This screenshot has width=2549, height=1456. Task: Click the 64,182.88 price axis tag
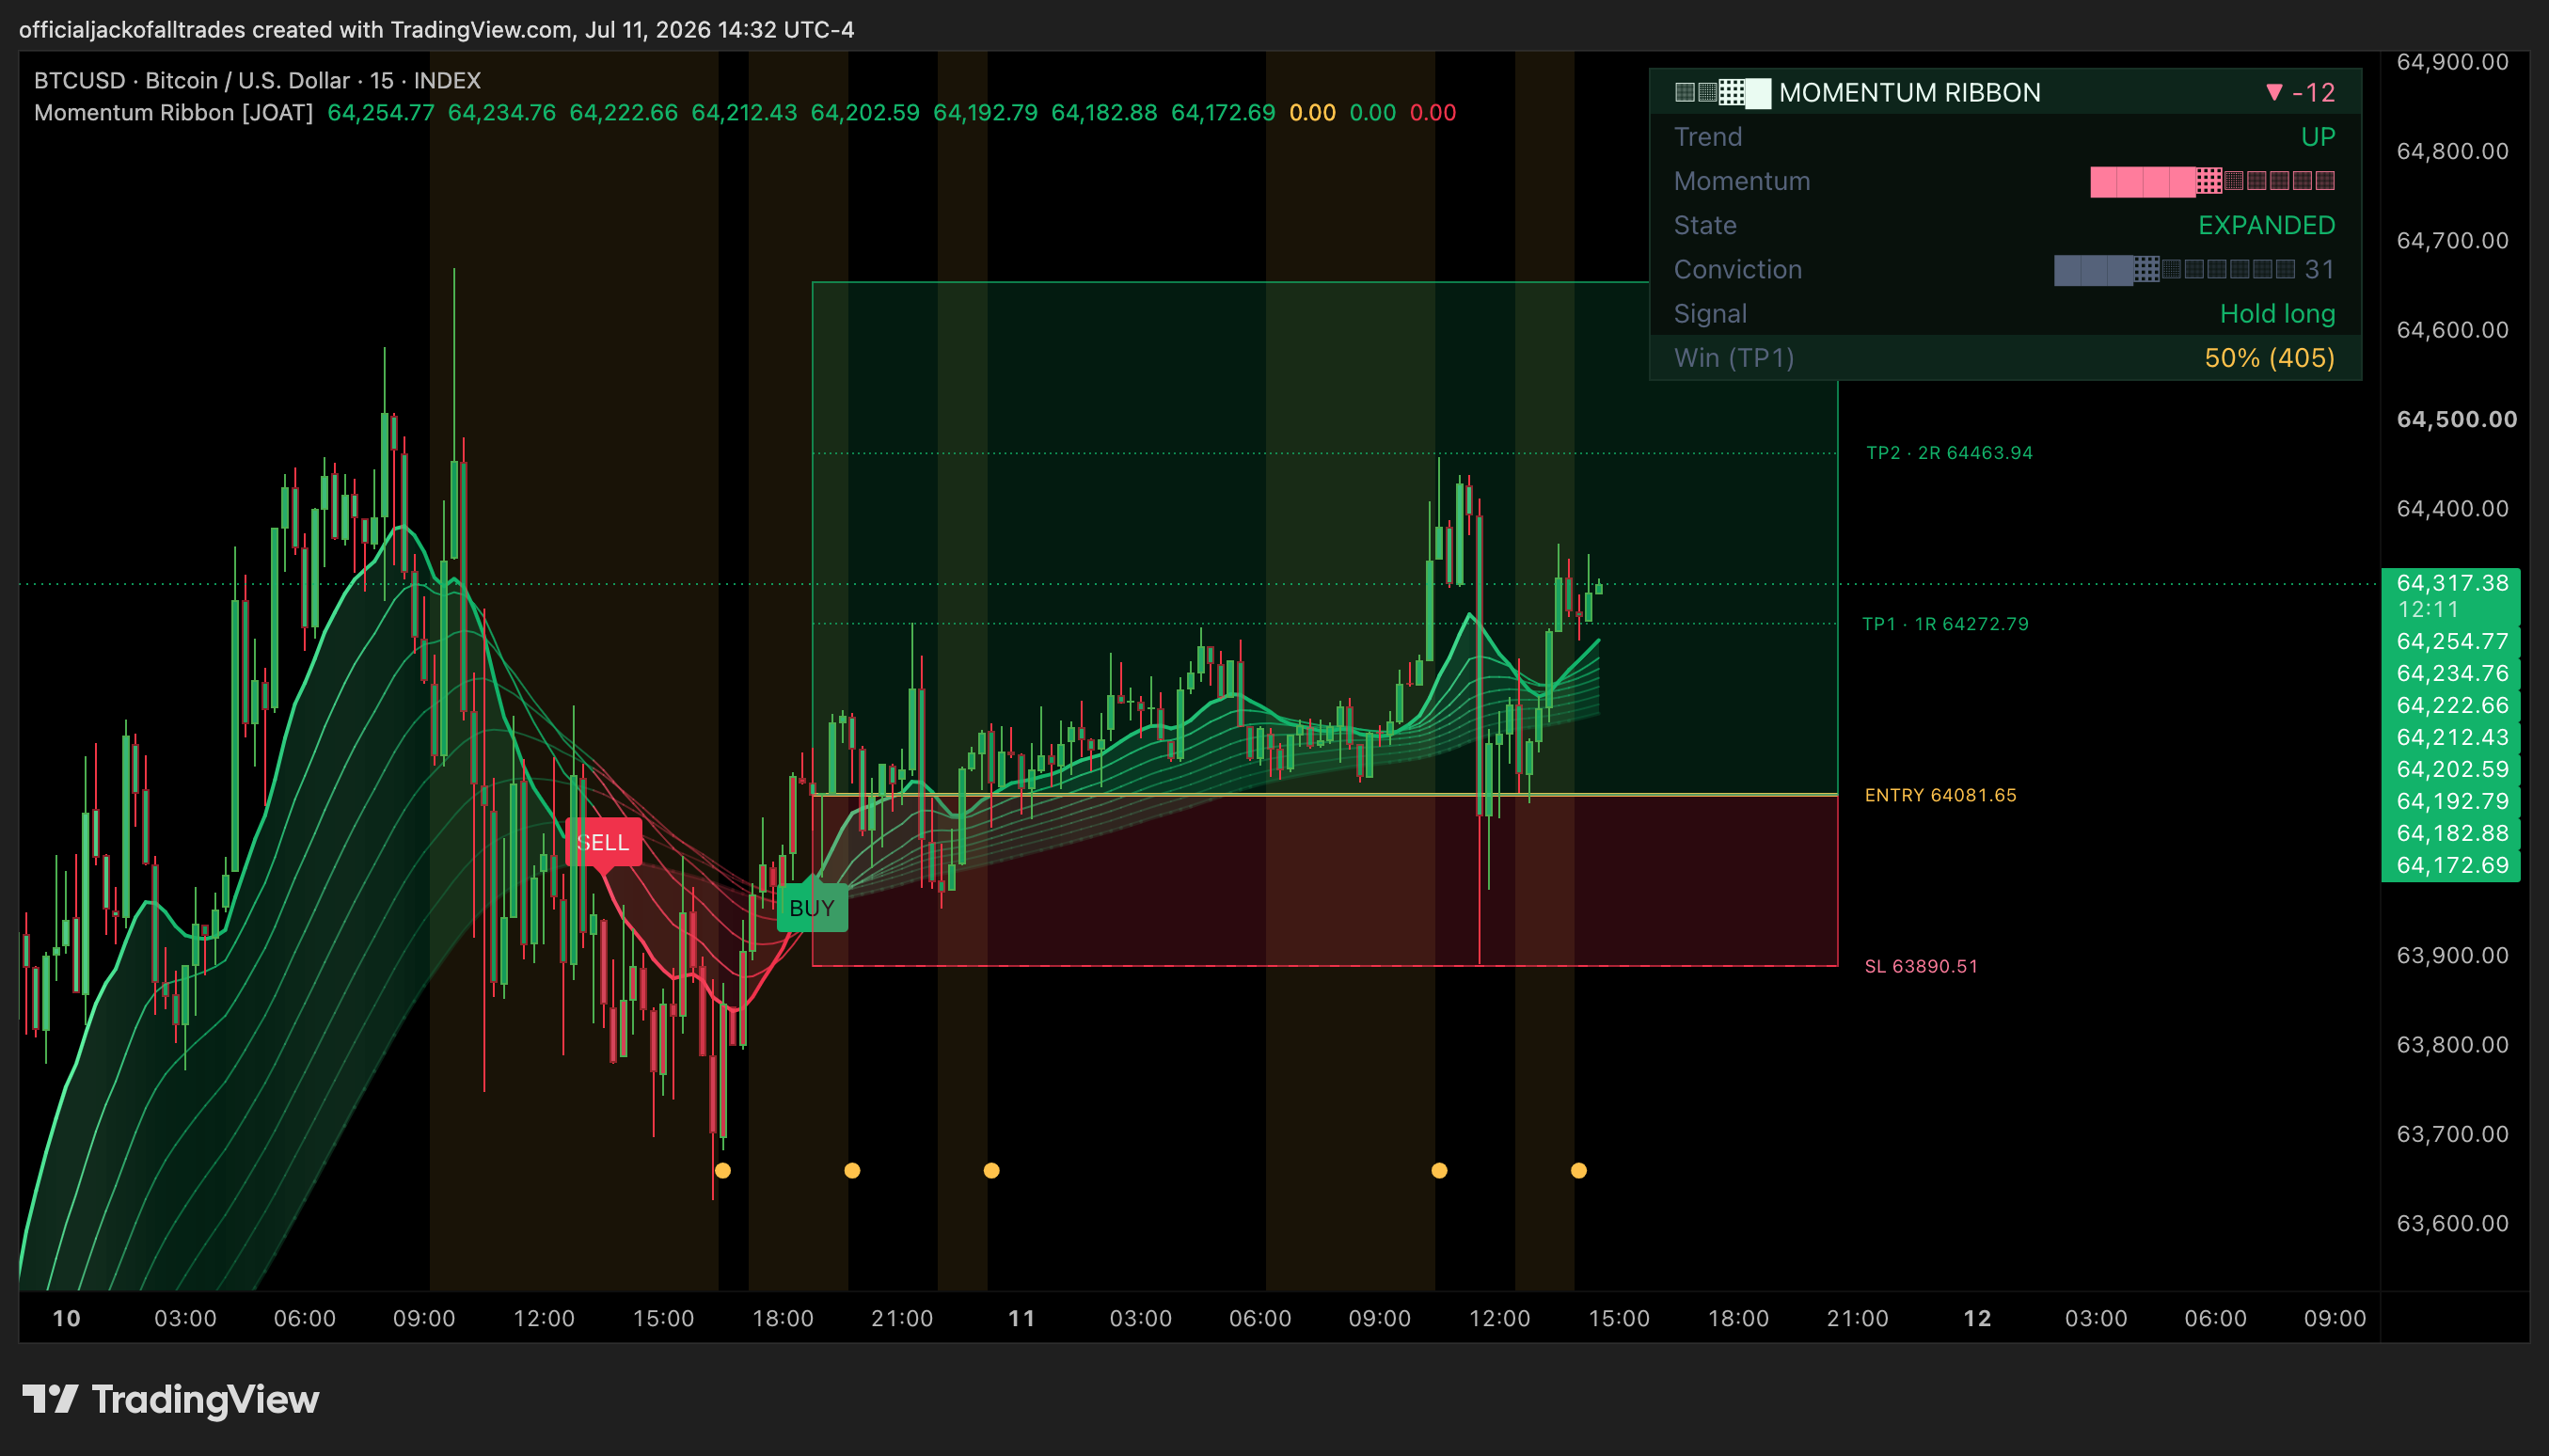[2451, 833]
